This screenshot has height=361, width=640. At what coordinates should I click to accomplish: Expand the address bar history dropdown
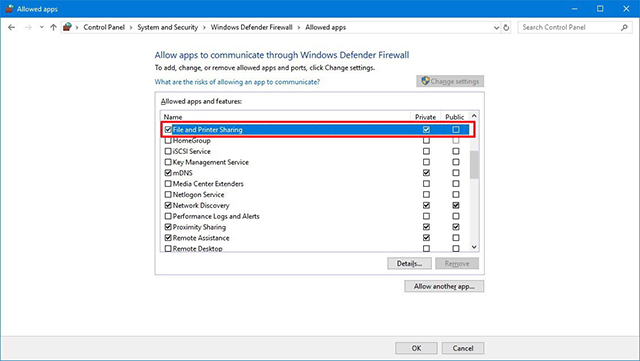[x=496, y=28]
